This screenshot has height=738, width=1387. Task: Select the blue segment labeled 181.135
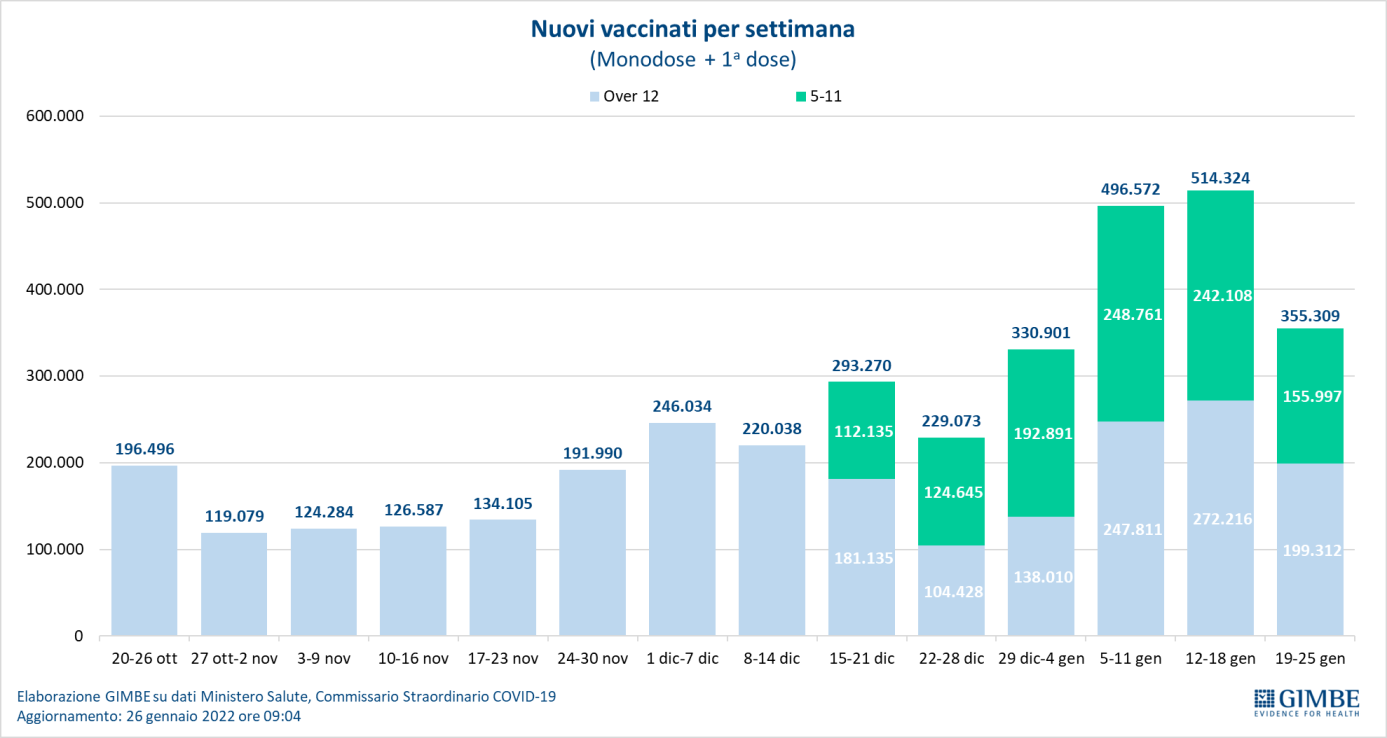(861, 557)
